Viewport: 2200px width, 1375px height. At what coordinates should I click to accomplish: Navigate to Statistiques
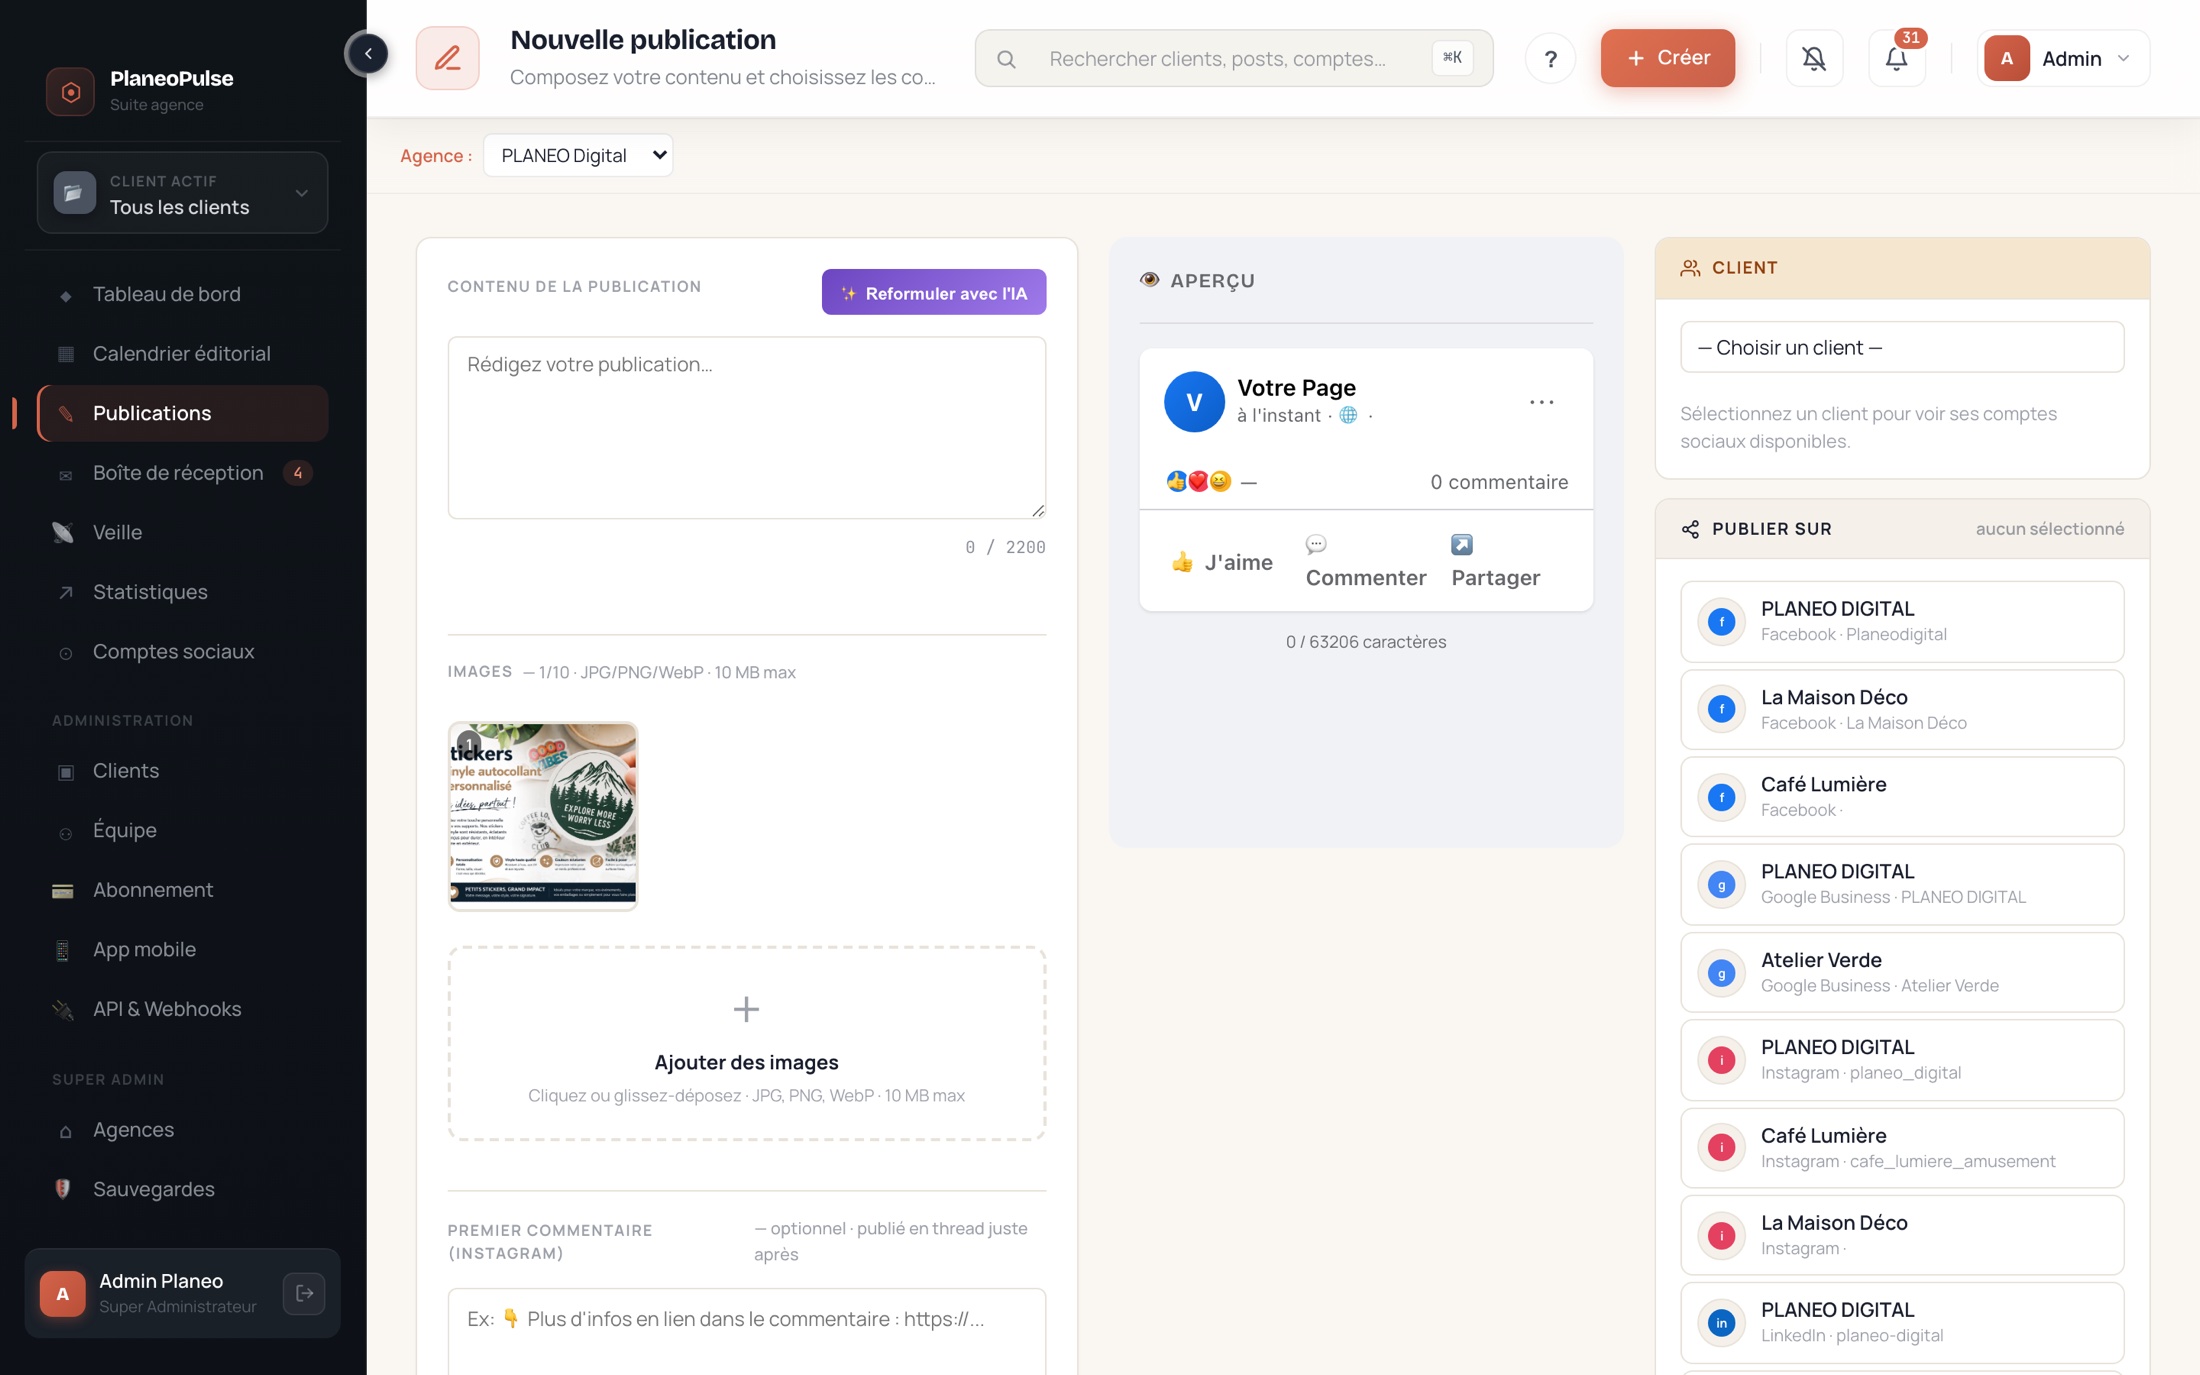click(x=182, y=592)
